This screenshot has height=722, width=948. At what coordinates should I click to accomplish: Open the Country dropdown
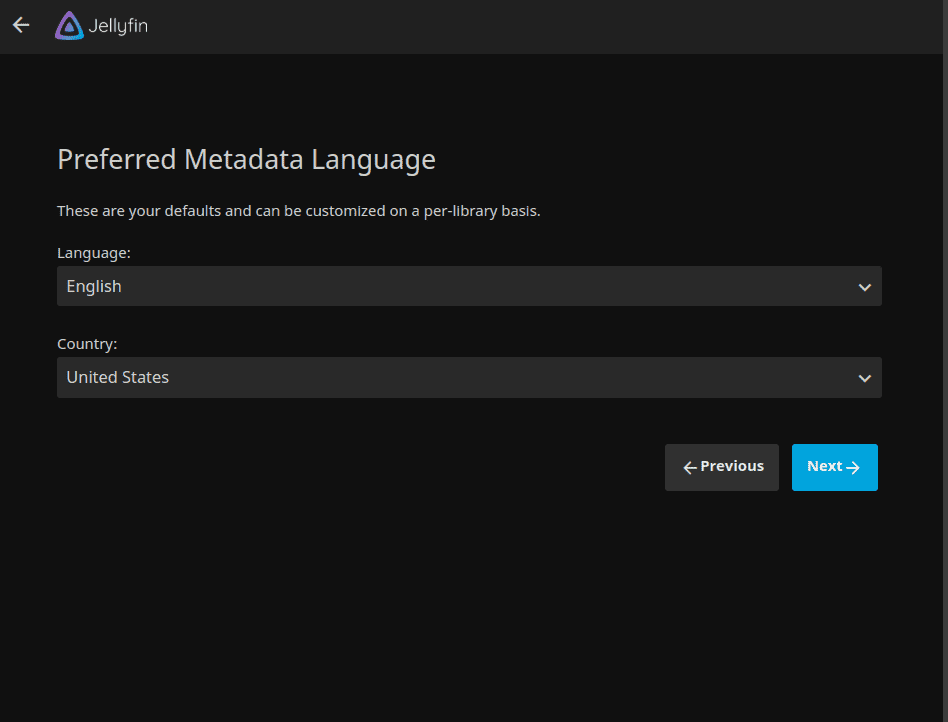pos(469,377)
